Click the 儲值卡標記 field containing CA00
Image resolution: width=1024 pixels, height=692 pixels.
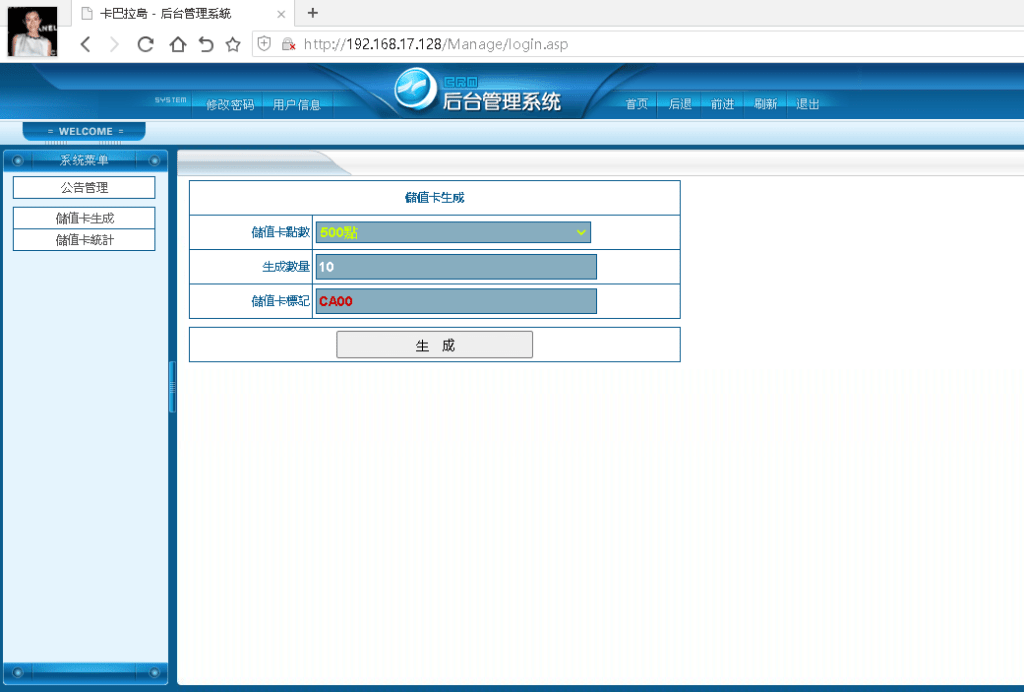point(456,301)
